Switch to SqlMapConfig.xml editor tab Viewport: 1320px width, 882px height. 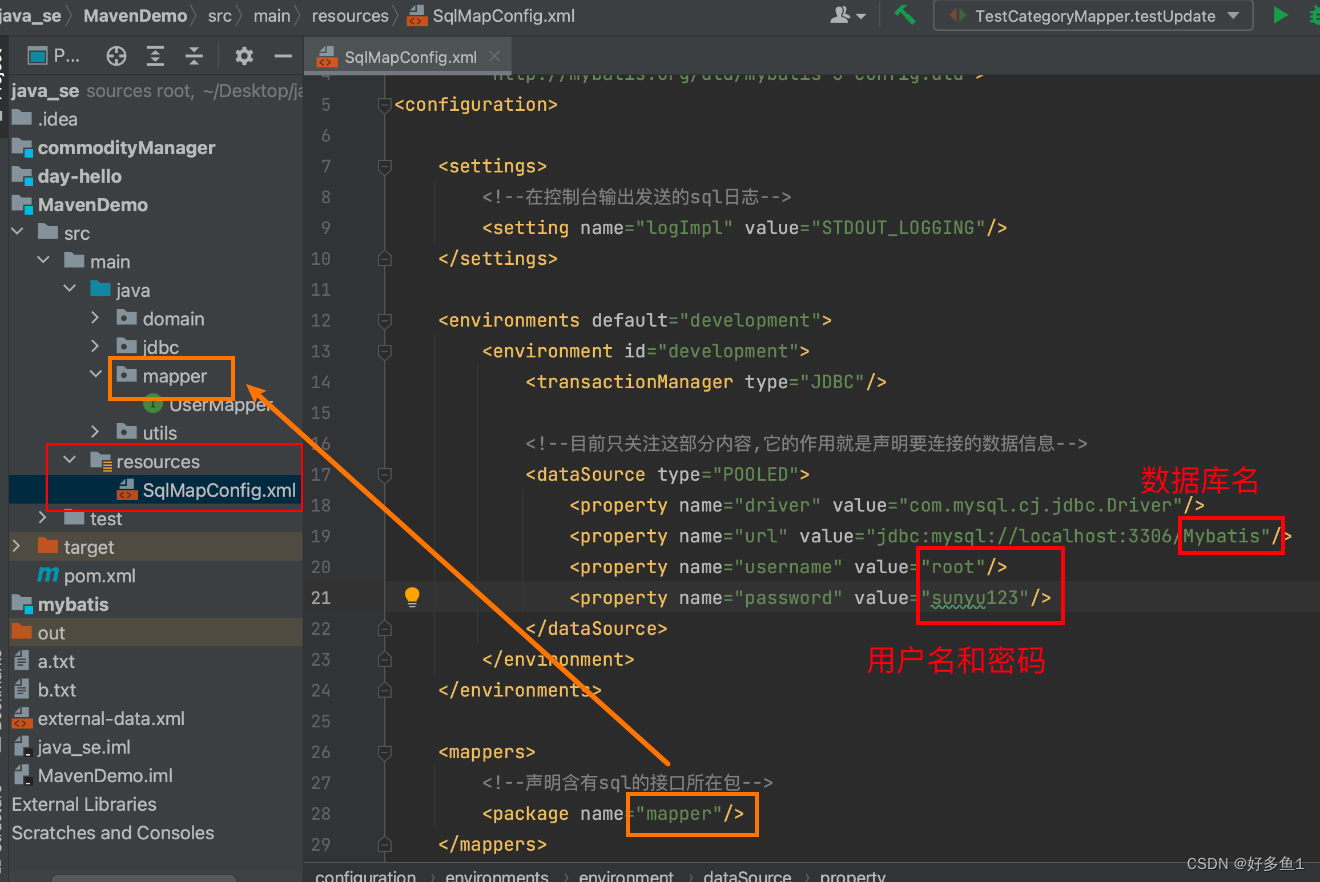[x=410, y=56]
